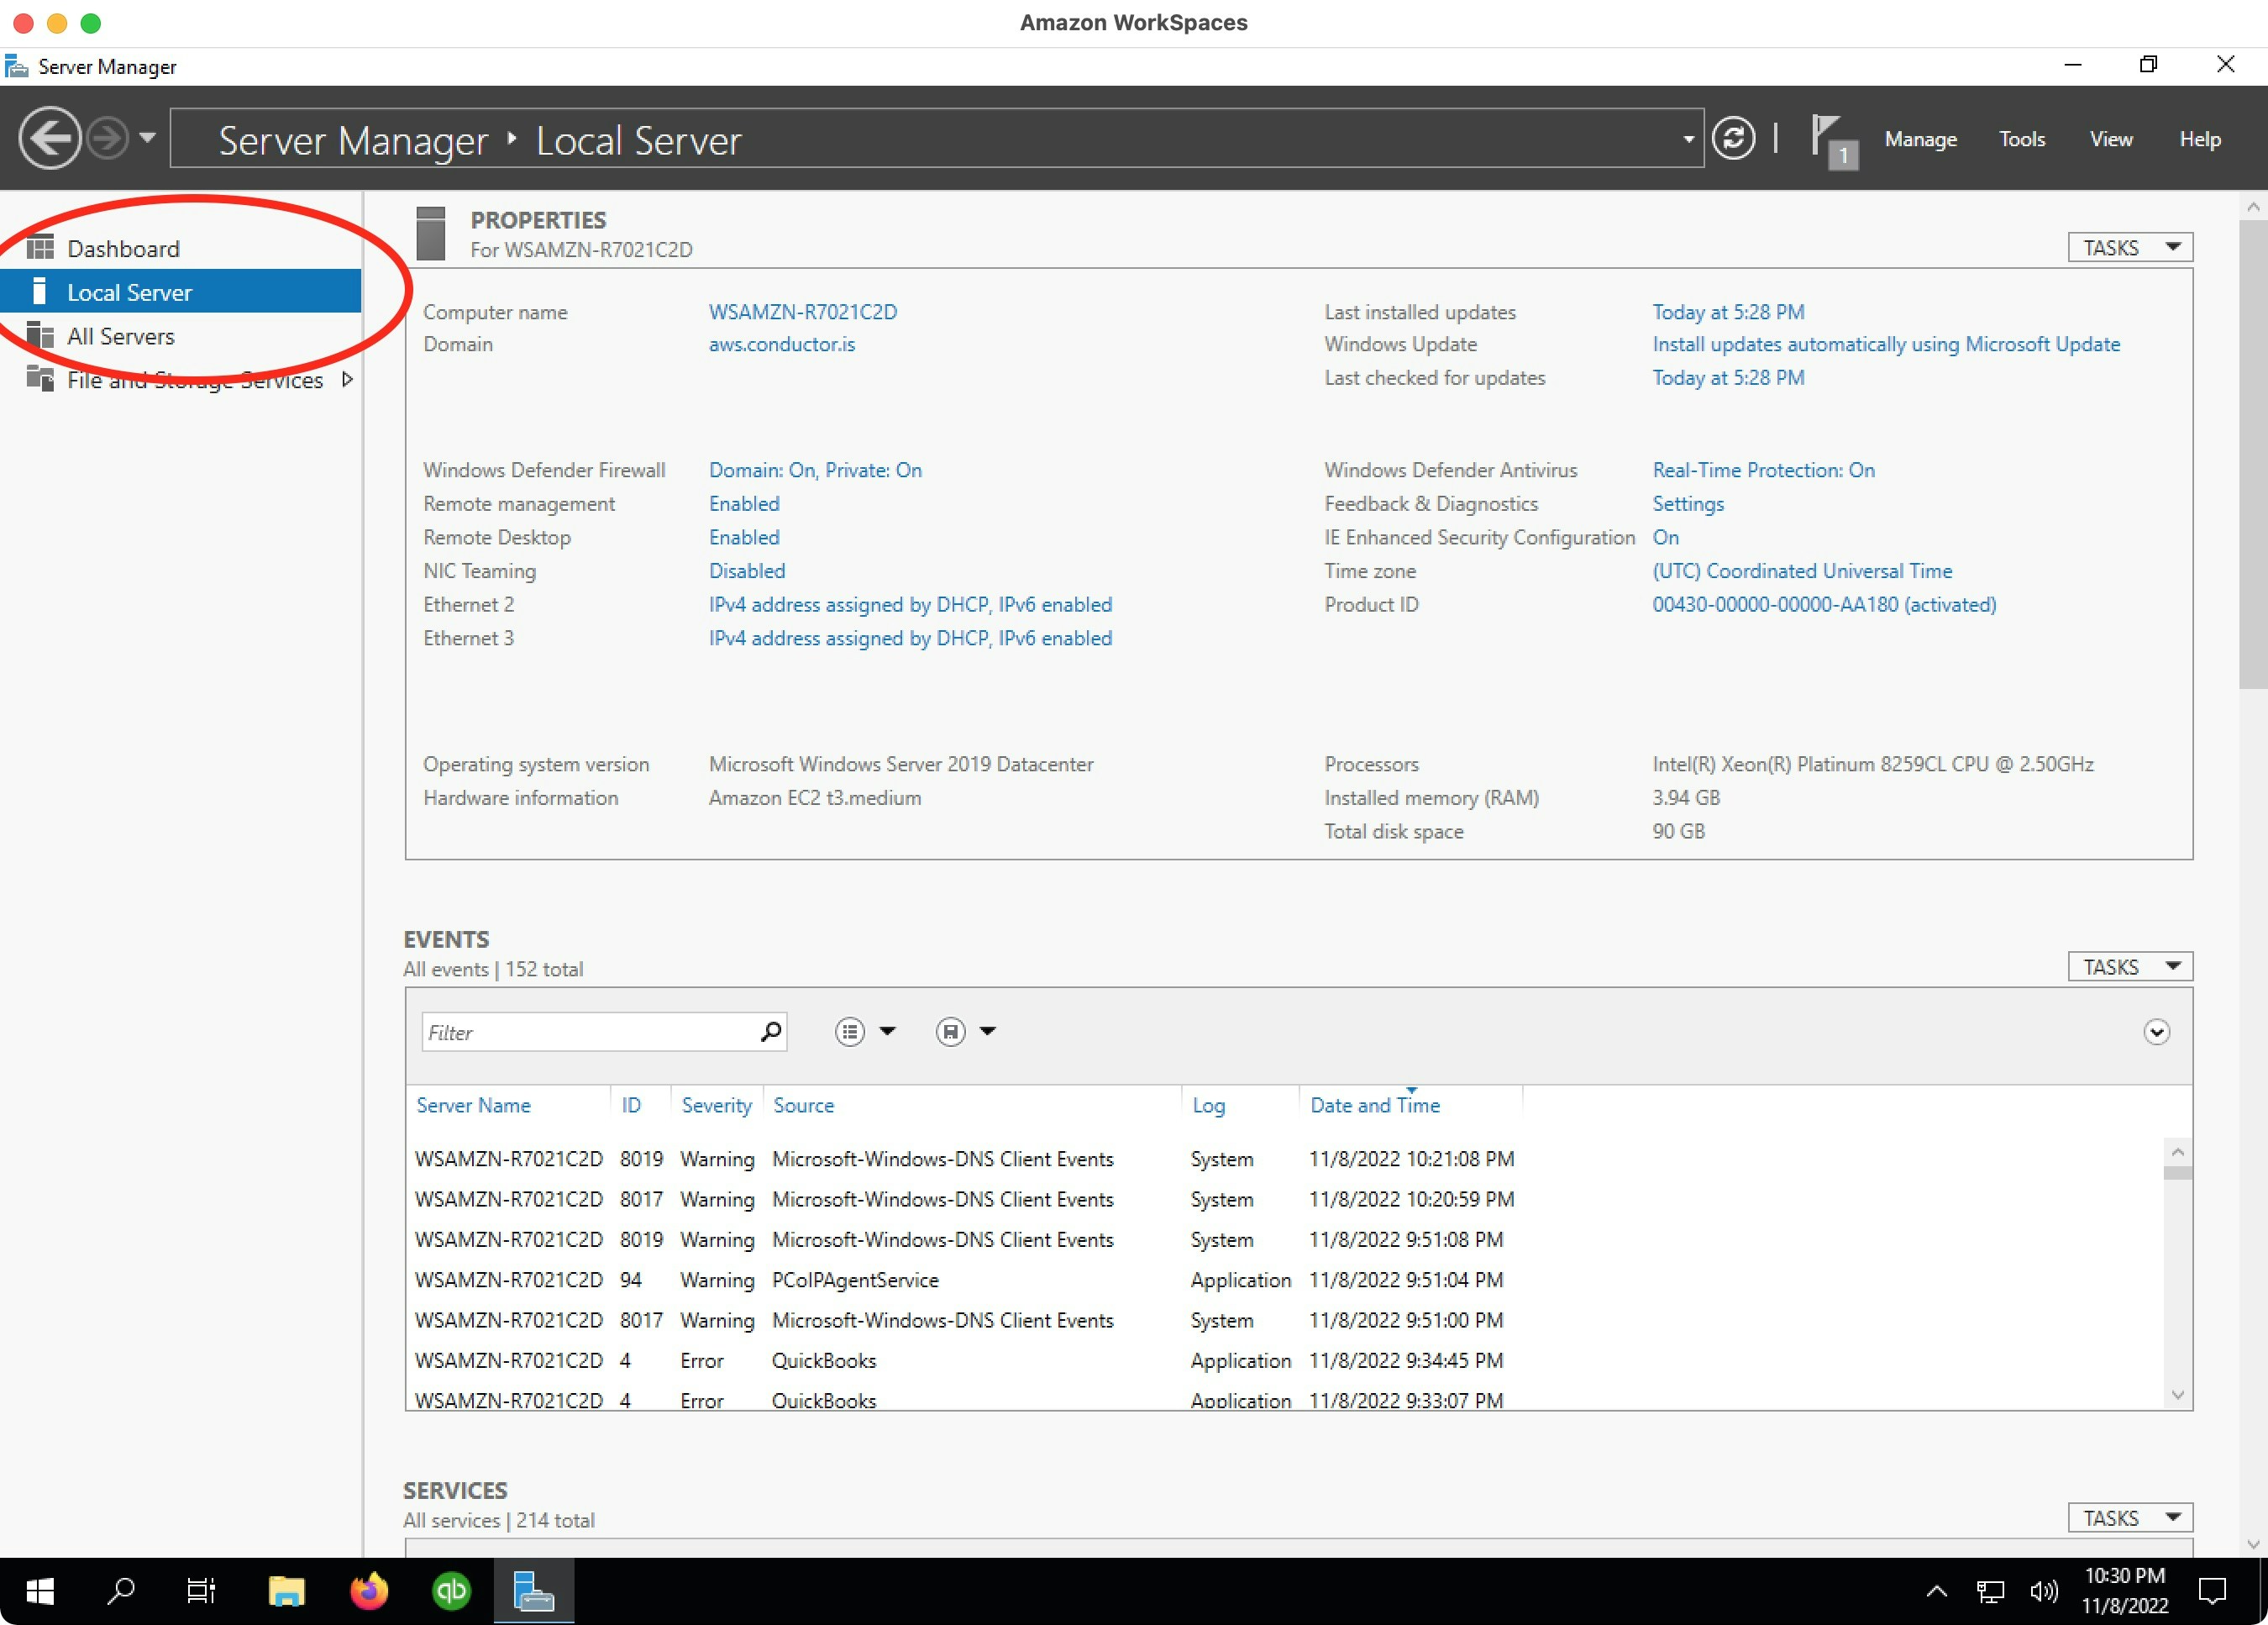
Task: Click computer name WSAMZN-R7021C2D link
Action: pos(802,312)
